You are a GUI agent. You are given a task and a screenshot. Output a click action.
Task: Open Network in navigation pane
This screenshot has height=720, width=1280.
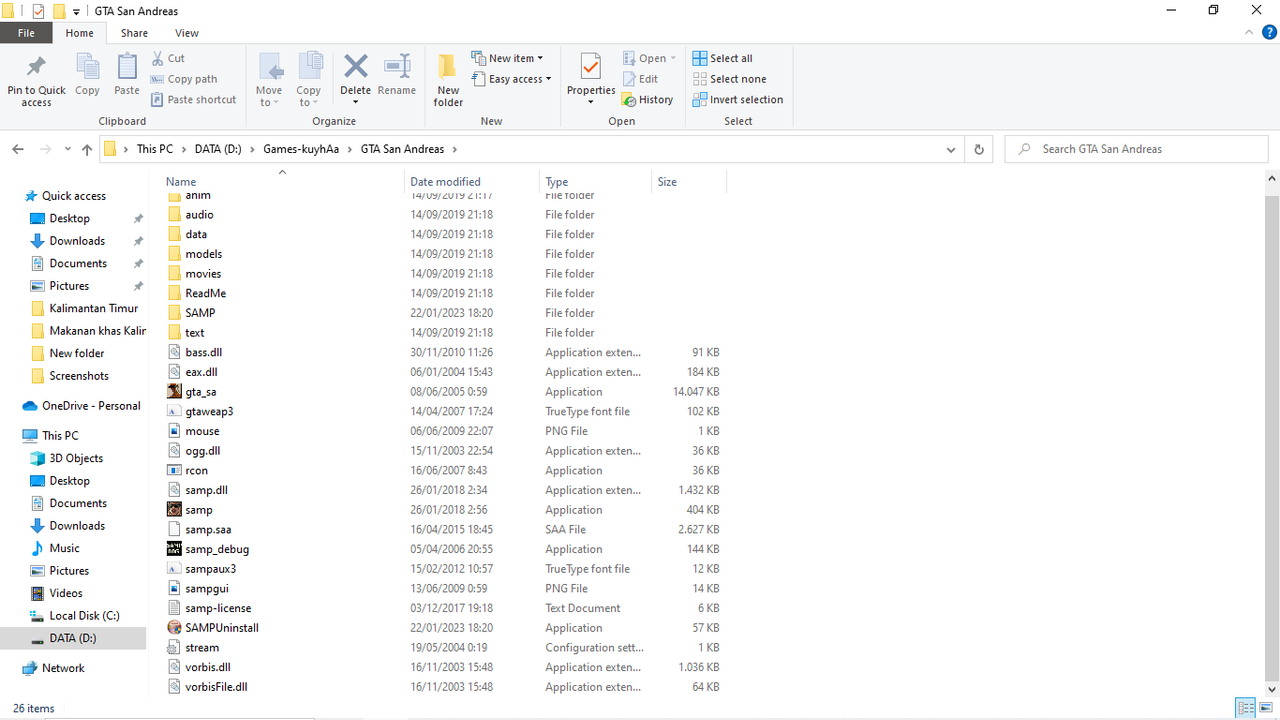pyautogui.click(x=63, y=668)
